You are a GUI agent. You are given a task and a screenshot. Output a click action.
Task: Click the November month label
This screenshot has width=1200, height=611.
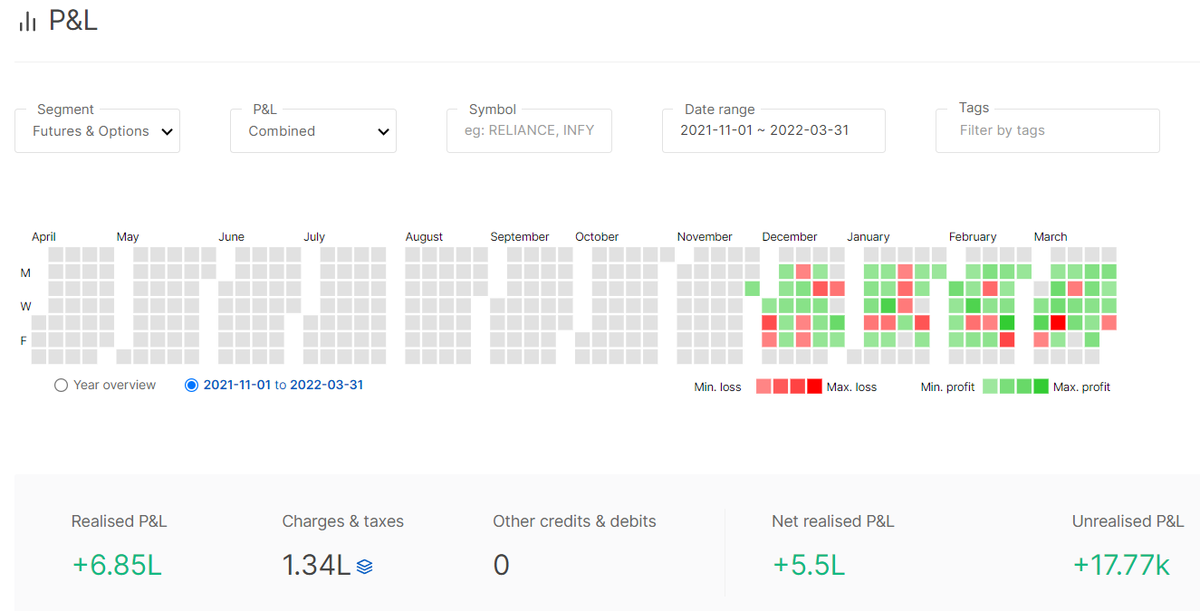tap(705, 237)
